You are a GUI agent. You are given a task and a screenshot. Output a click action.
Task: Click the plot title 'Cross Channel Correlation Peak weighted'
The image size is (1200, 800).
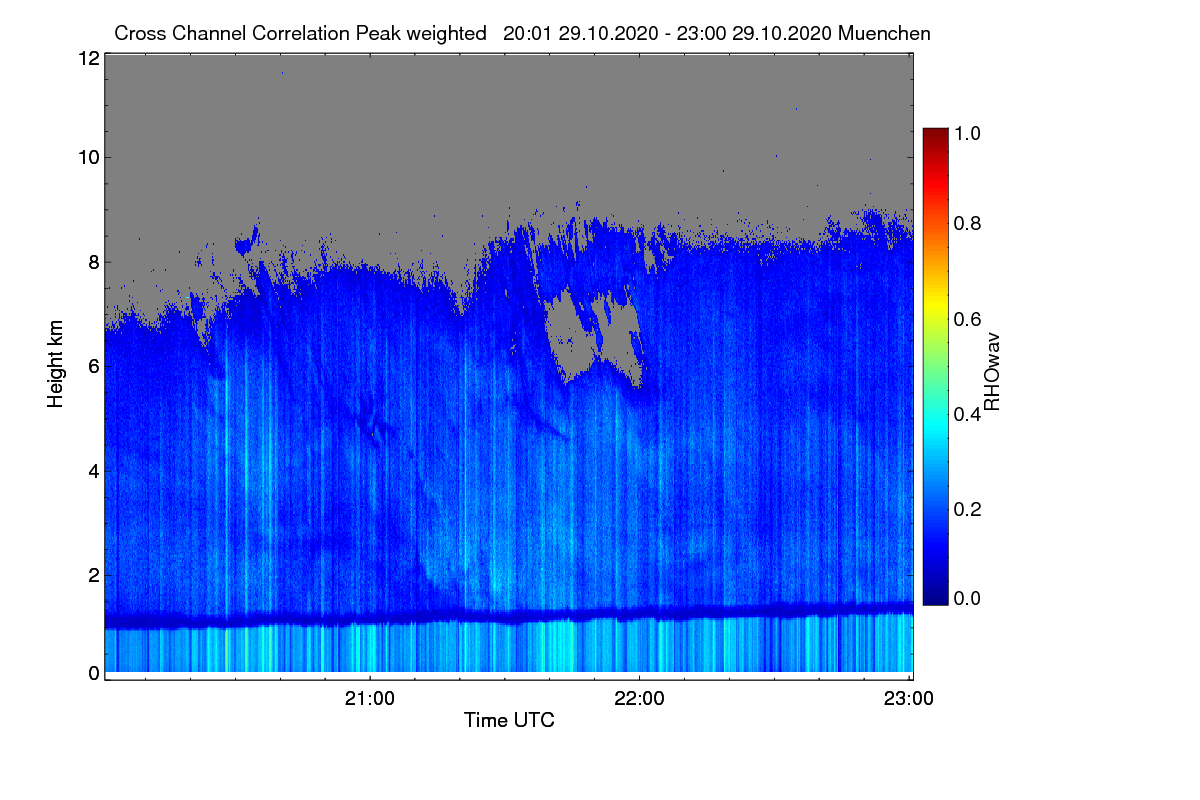pyautogui.click(x=301, y=33)
